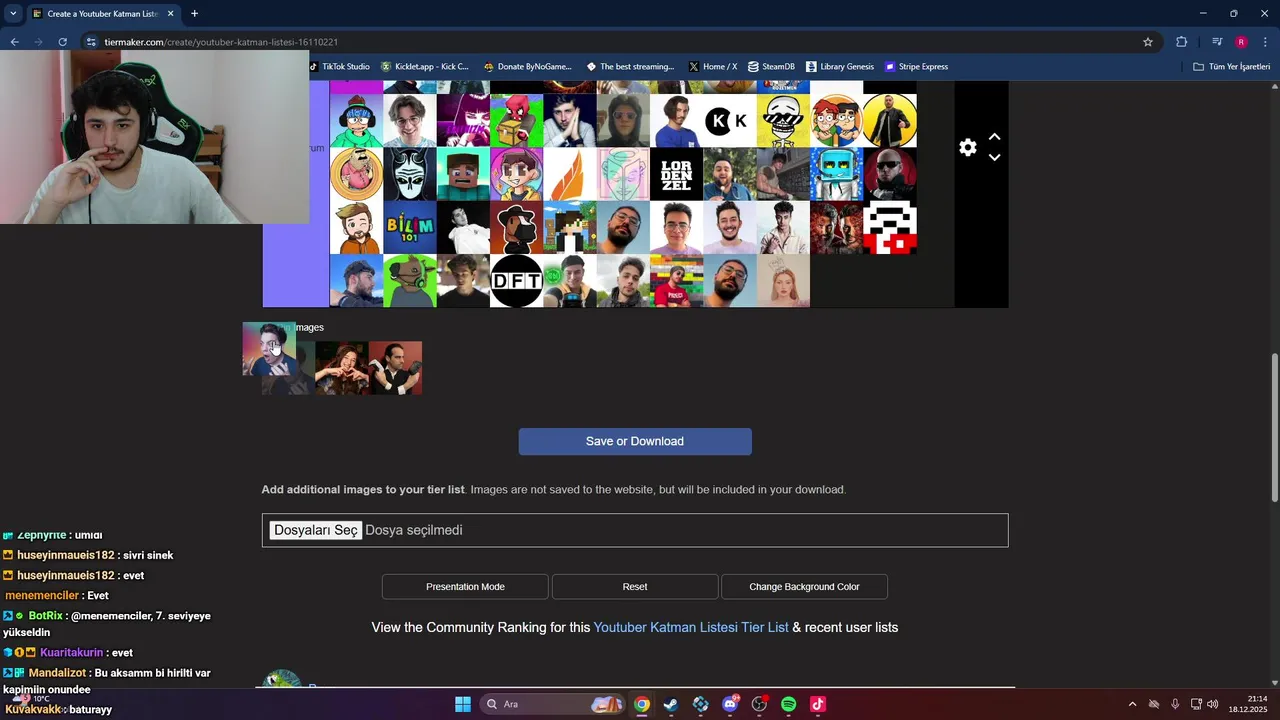Close the Create a Youtuber Katman tab
Image resolution: width=1280 pixels, height=720 pixels.
click(171, 14)
